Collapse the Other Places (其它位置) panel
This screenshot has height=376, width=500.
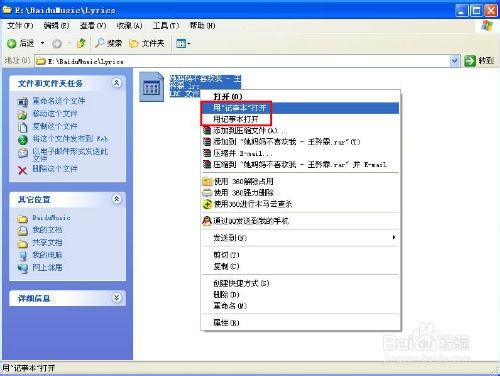116,199
